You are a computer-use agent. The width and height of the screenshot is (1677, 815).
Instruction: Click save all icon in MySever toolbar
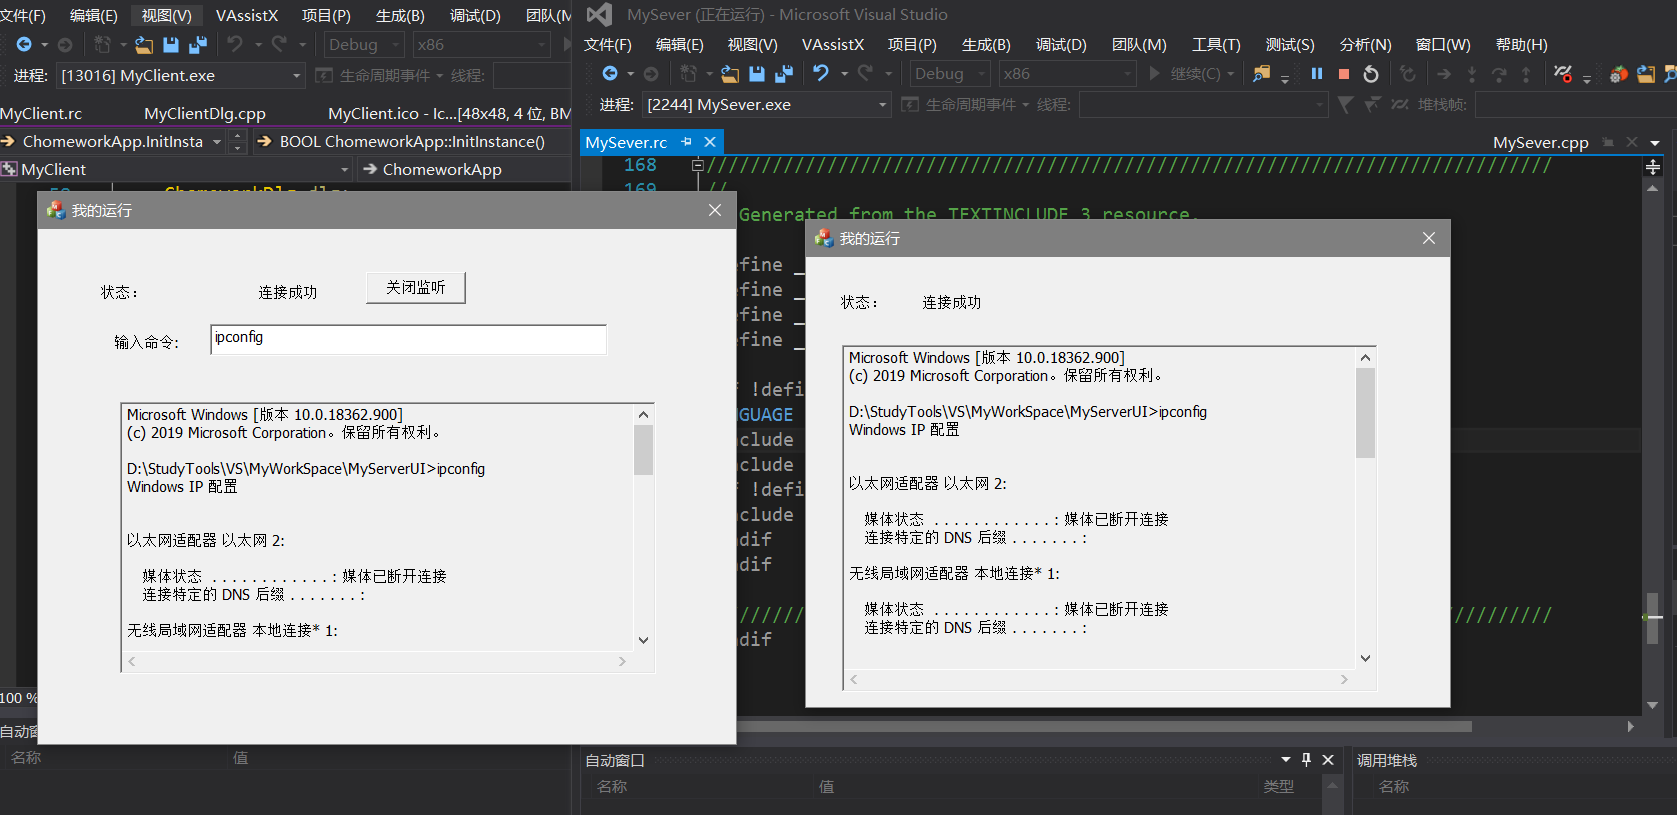(783, 74)
